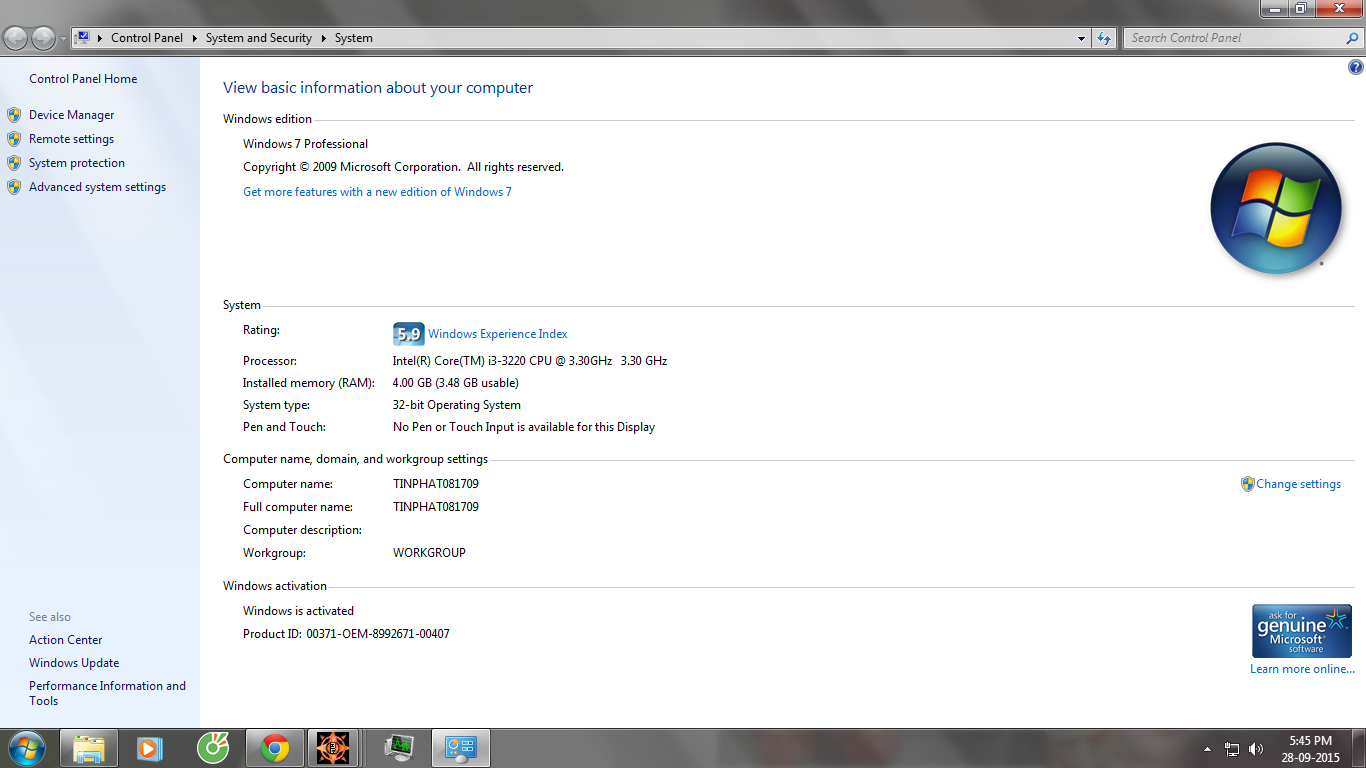Open the Help question mark icon
The image size is (1366, 768).
point(1356,68)
